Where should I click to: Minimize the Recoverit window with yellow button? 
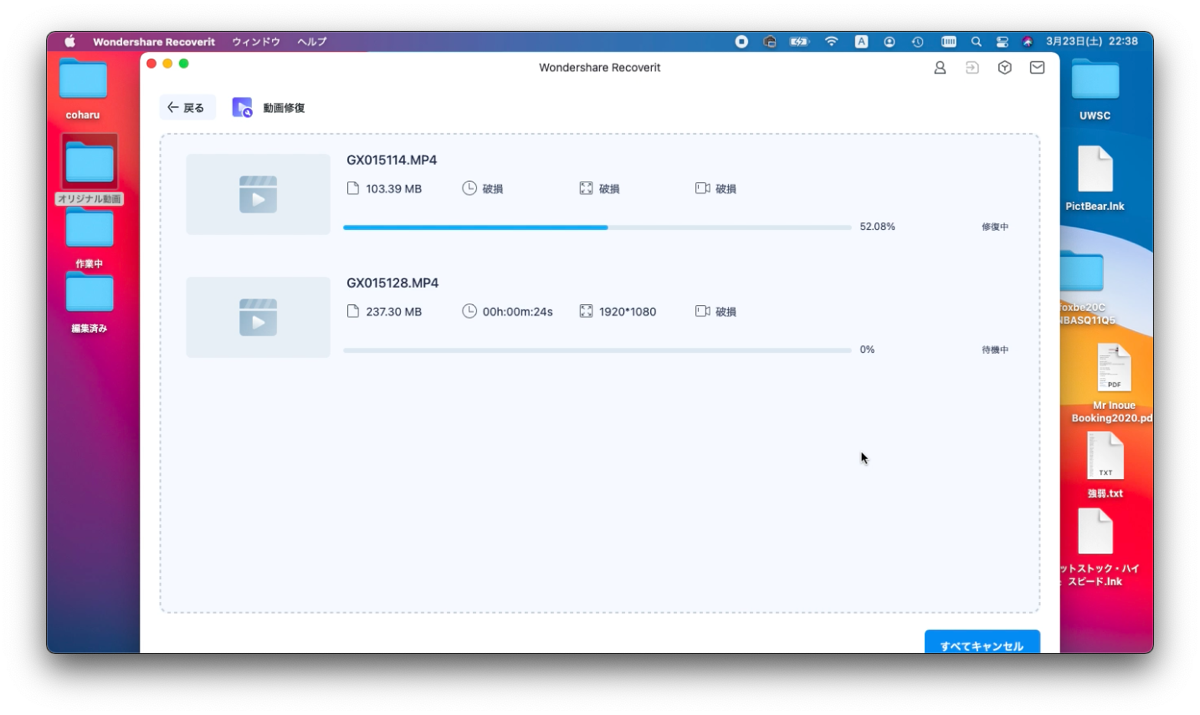(x=167, y=63)
